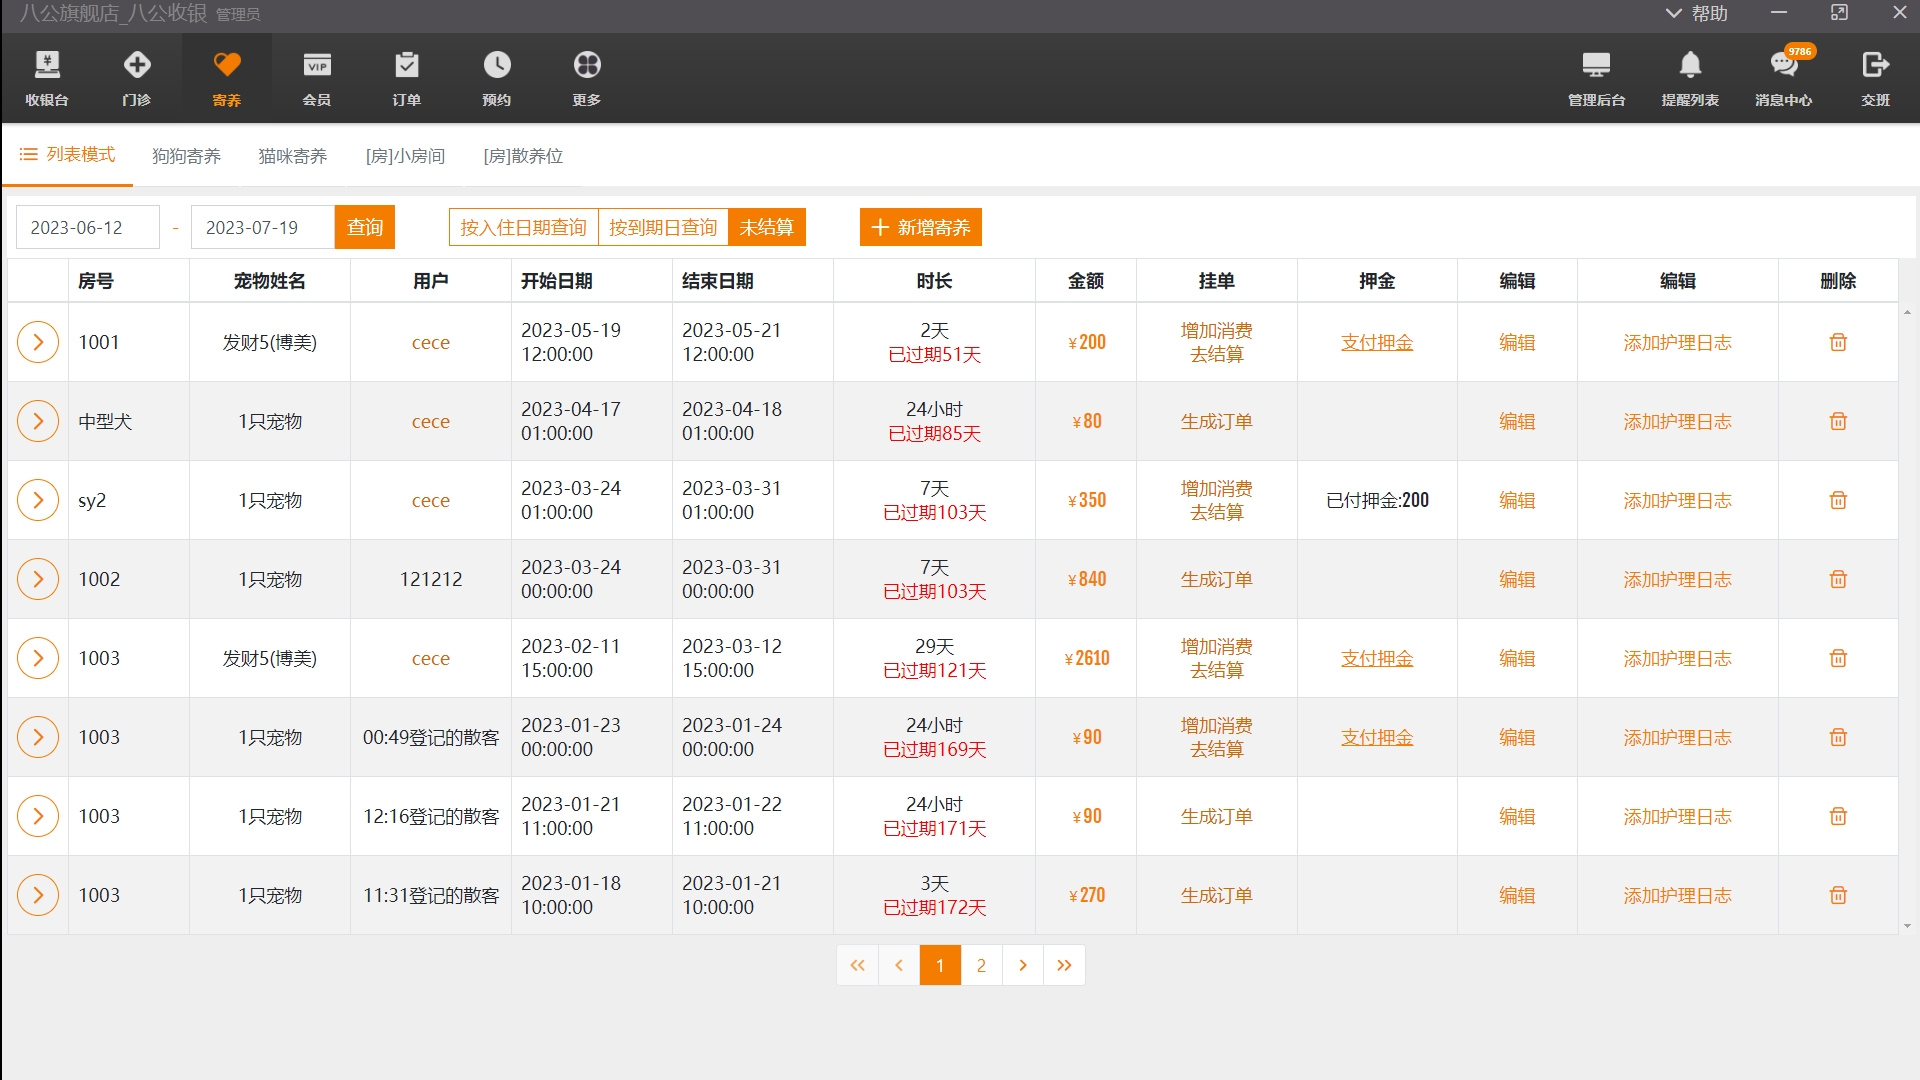Click amount ¥840 for room 1002
1920x1080 pixels.
click(1086, 579)
